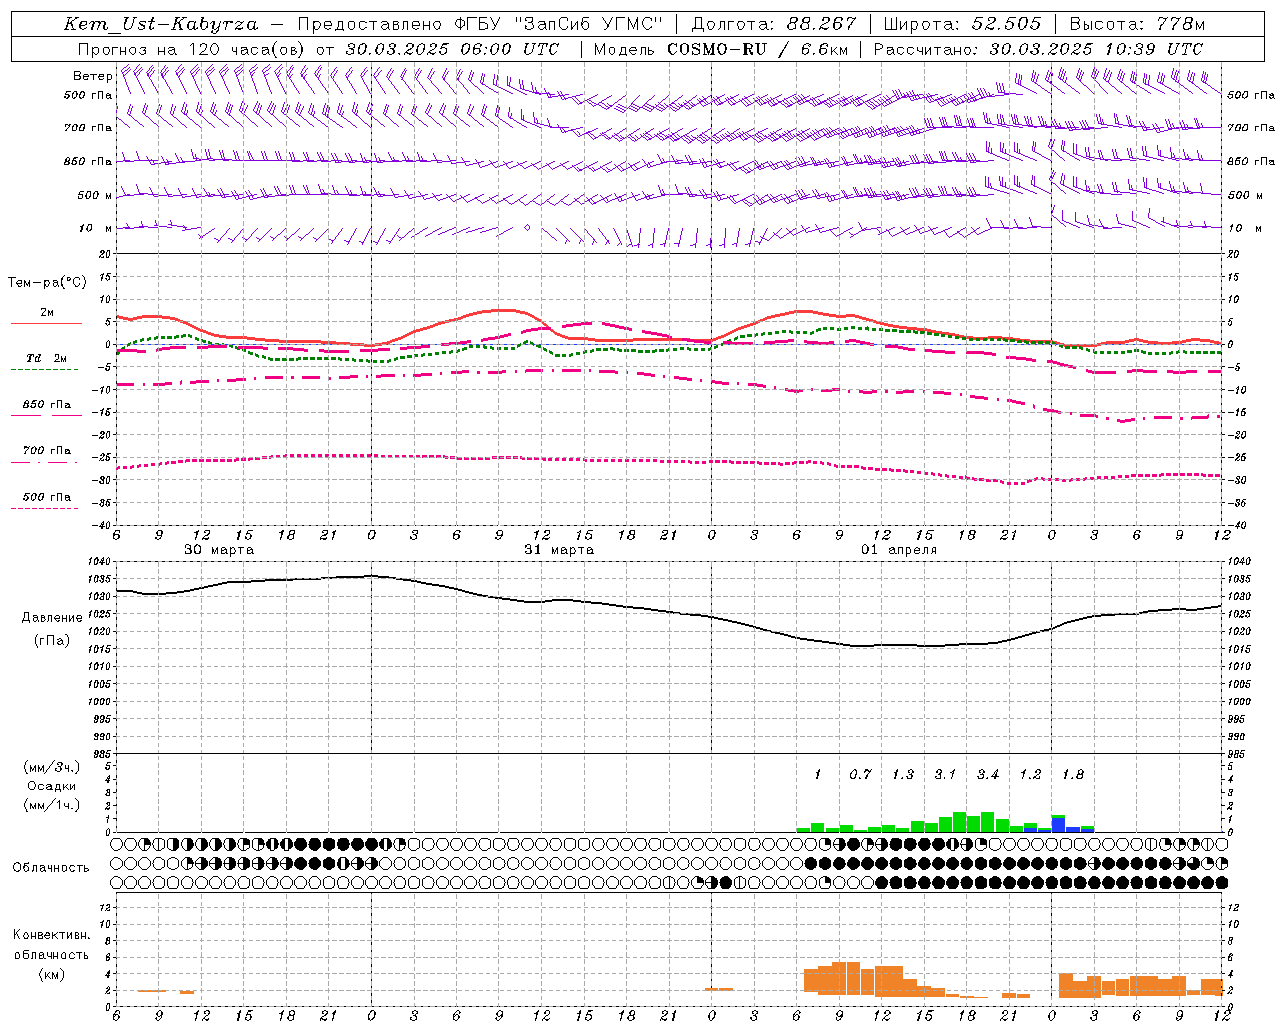Image resolution: width=1280 pixels, height=1024 pixels.
Task: Click the Осадки precipitation label
Action: pyautogui.click(x=51, y=786)
